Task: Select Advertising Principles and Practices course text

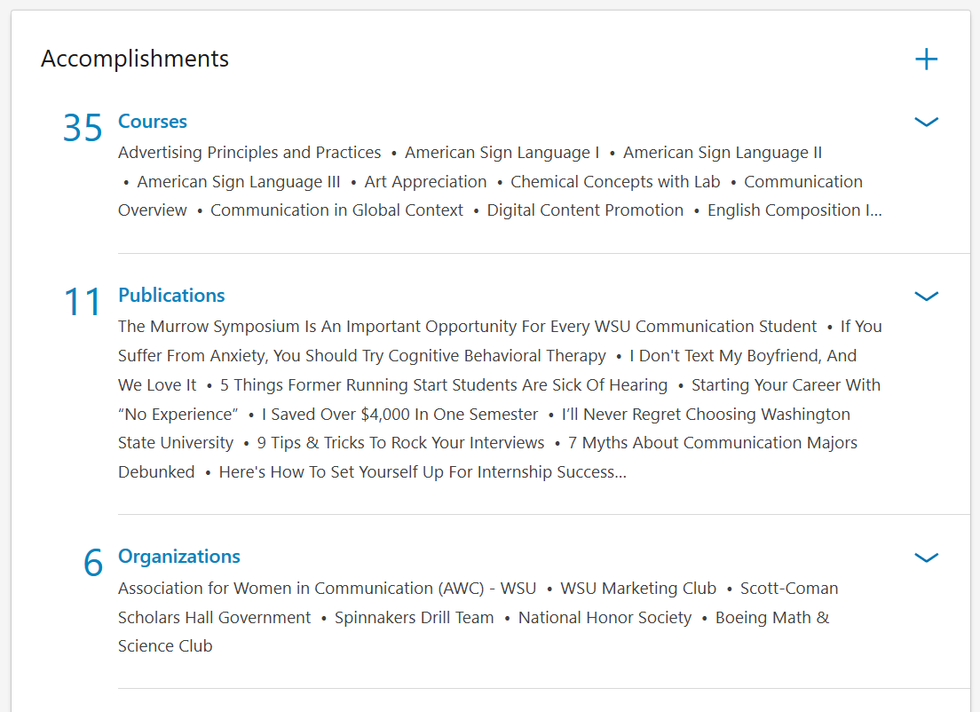Action: [x=249, y=153]
